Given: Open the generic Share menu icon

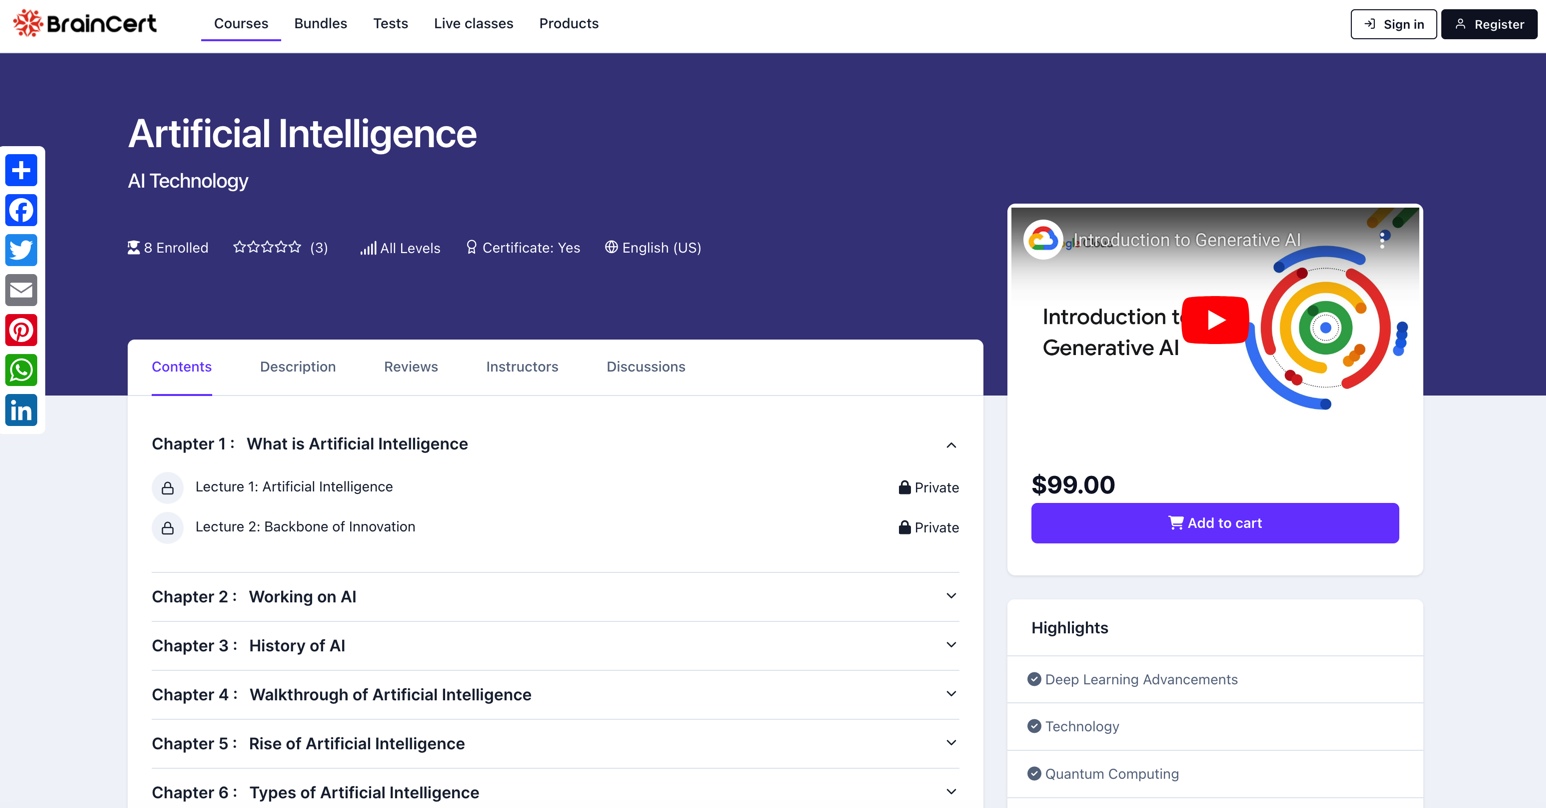Looking at the screenshot, I should 21,170.
